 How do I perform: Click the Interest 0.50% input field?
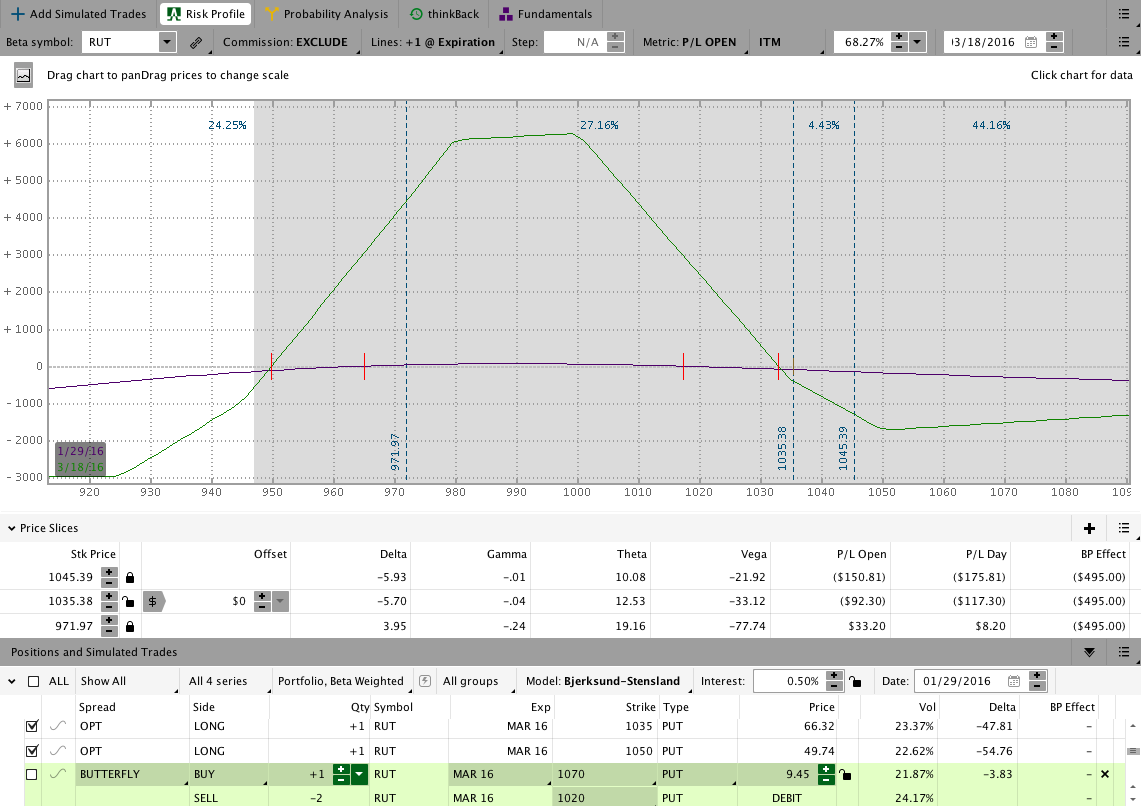[x=785, y=681]
